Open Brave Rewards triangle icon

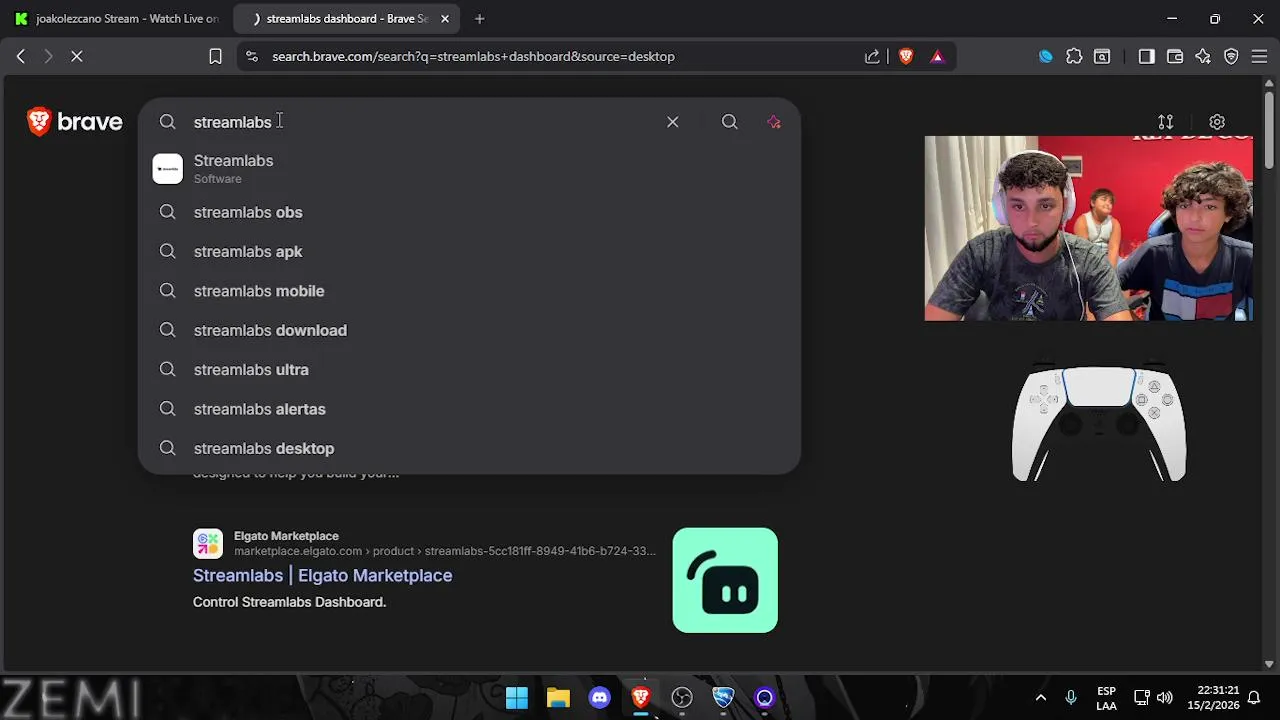[937, 57]
